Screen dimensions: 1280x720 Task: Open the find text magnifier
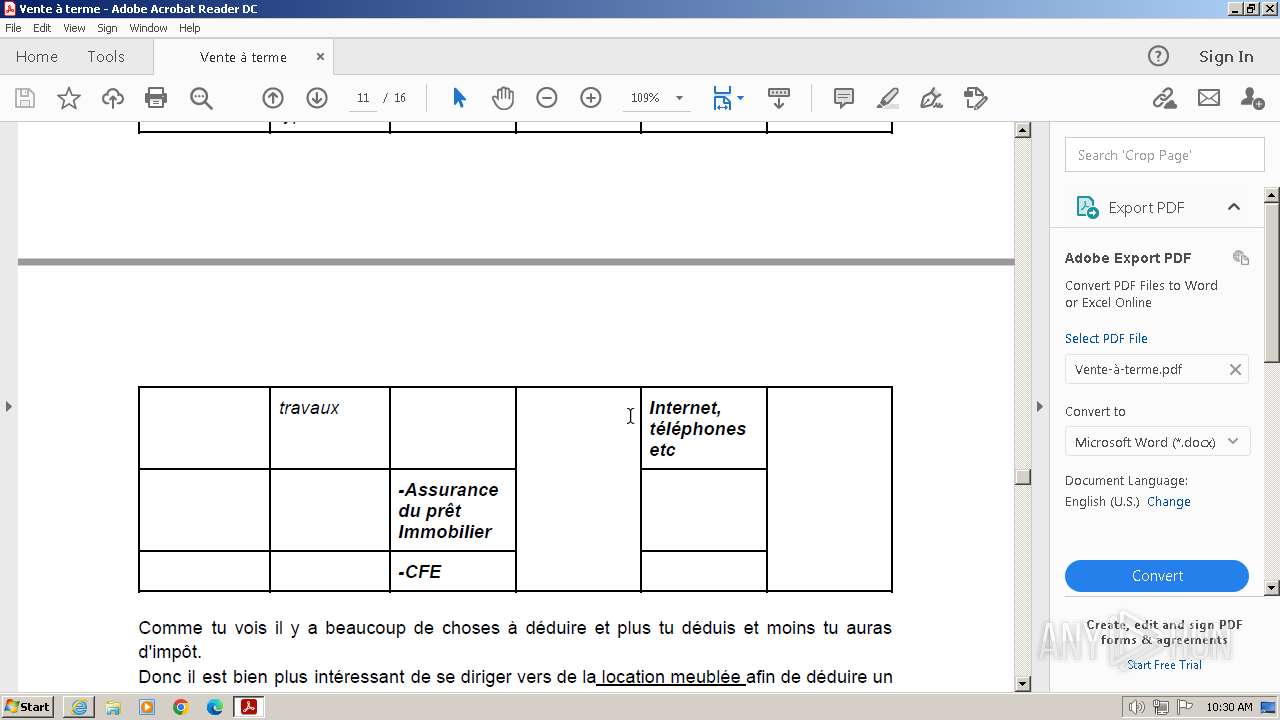[201, 98]
